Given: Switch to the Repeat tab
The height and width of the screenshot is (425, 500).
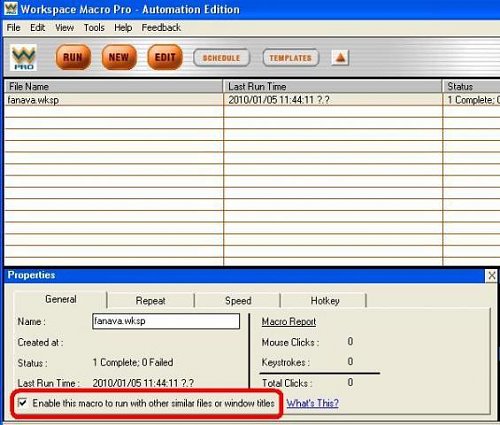Looking at the screenshot, I should [151, 301].
